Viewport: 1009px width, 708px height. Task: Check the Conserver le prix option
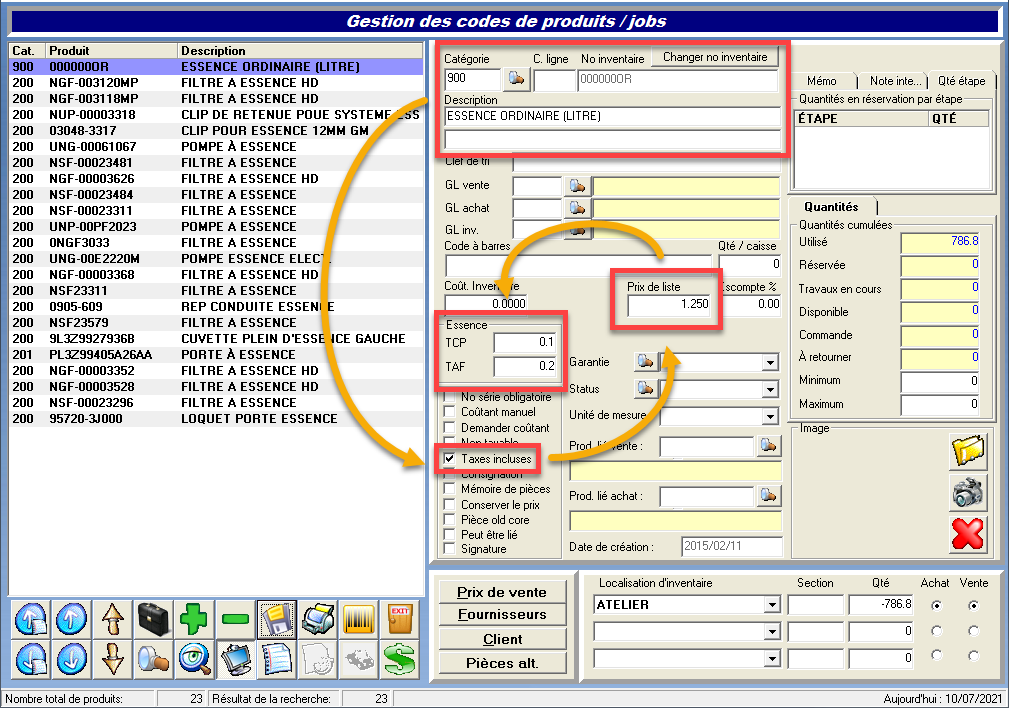coord(450,505)
